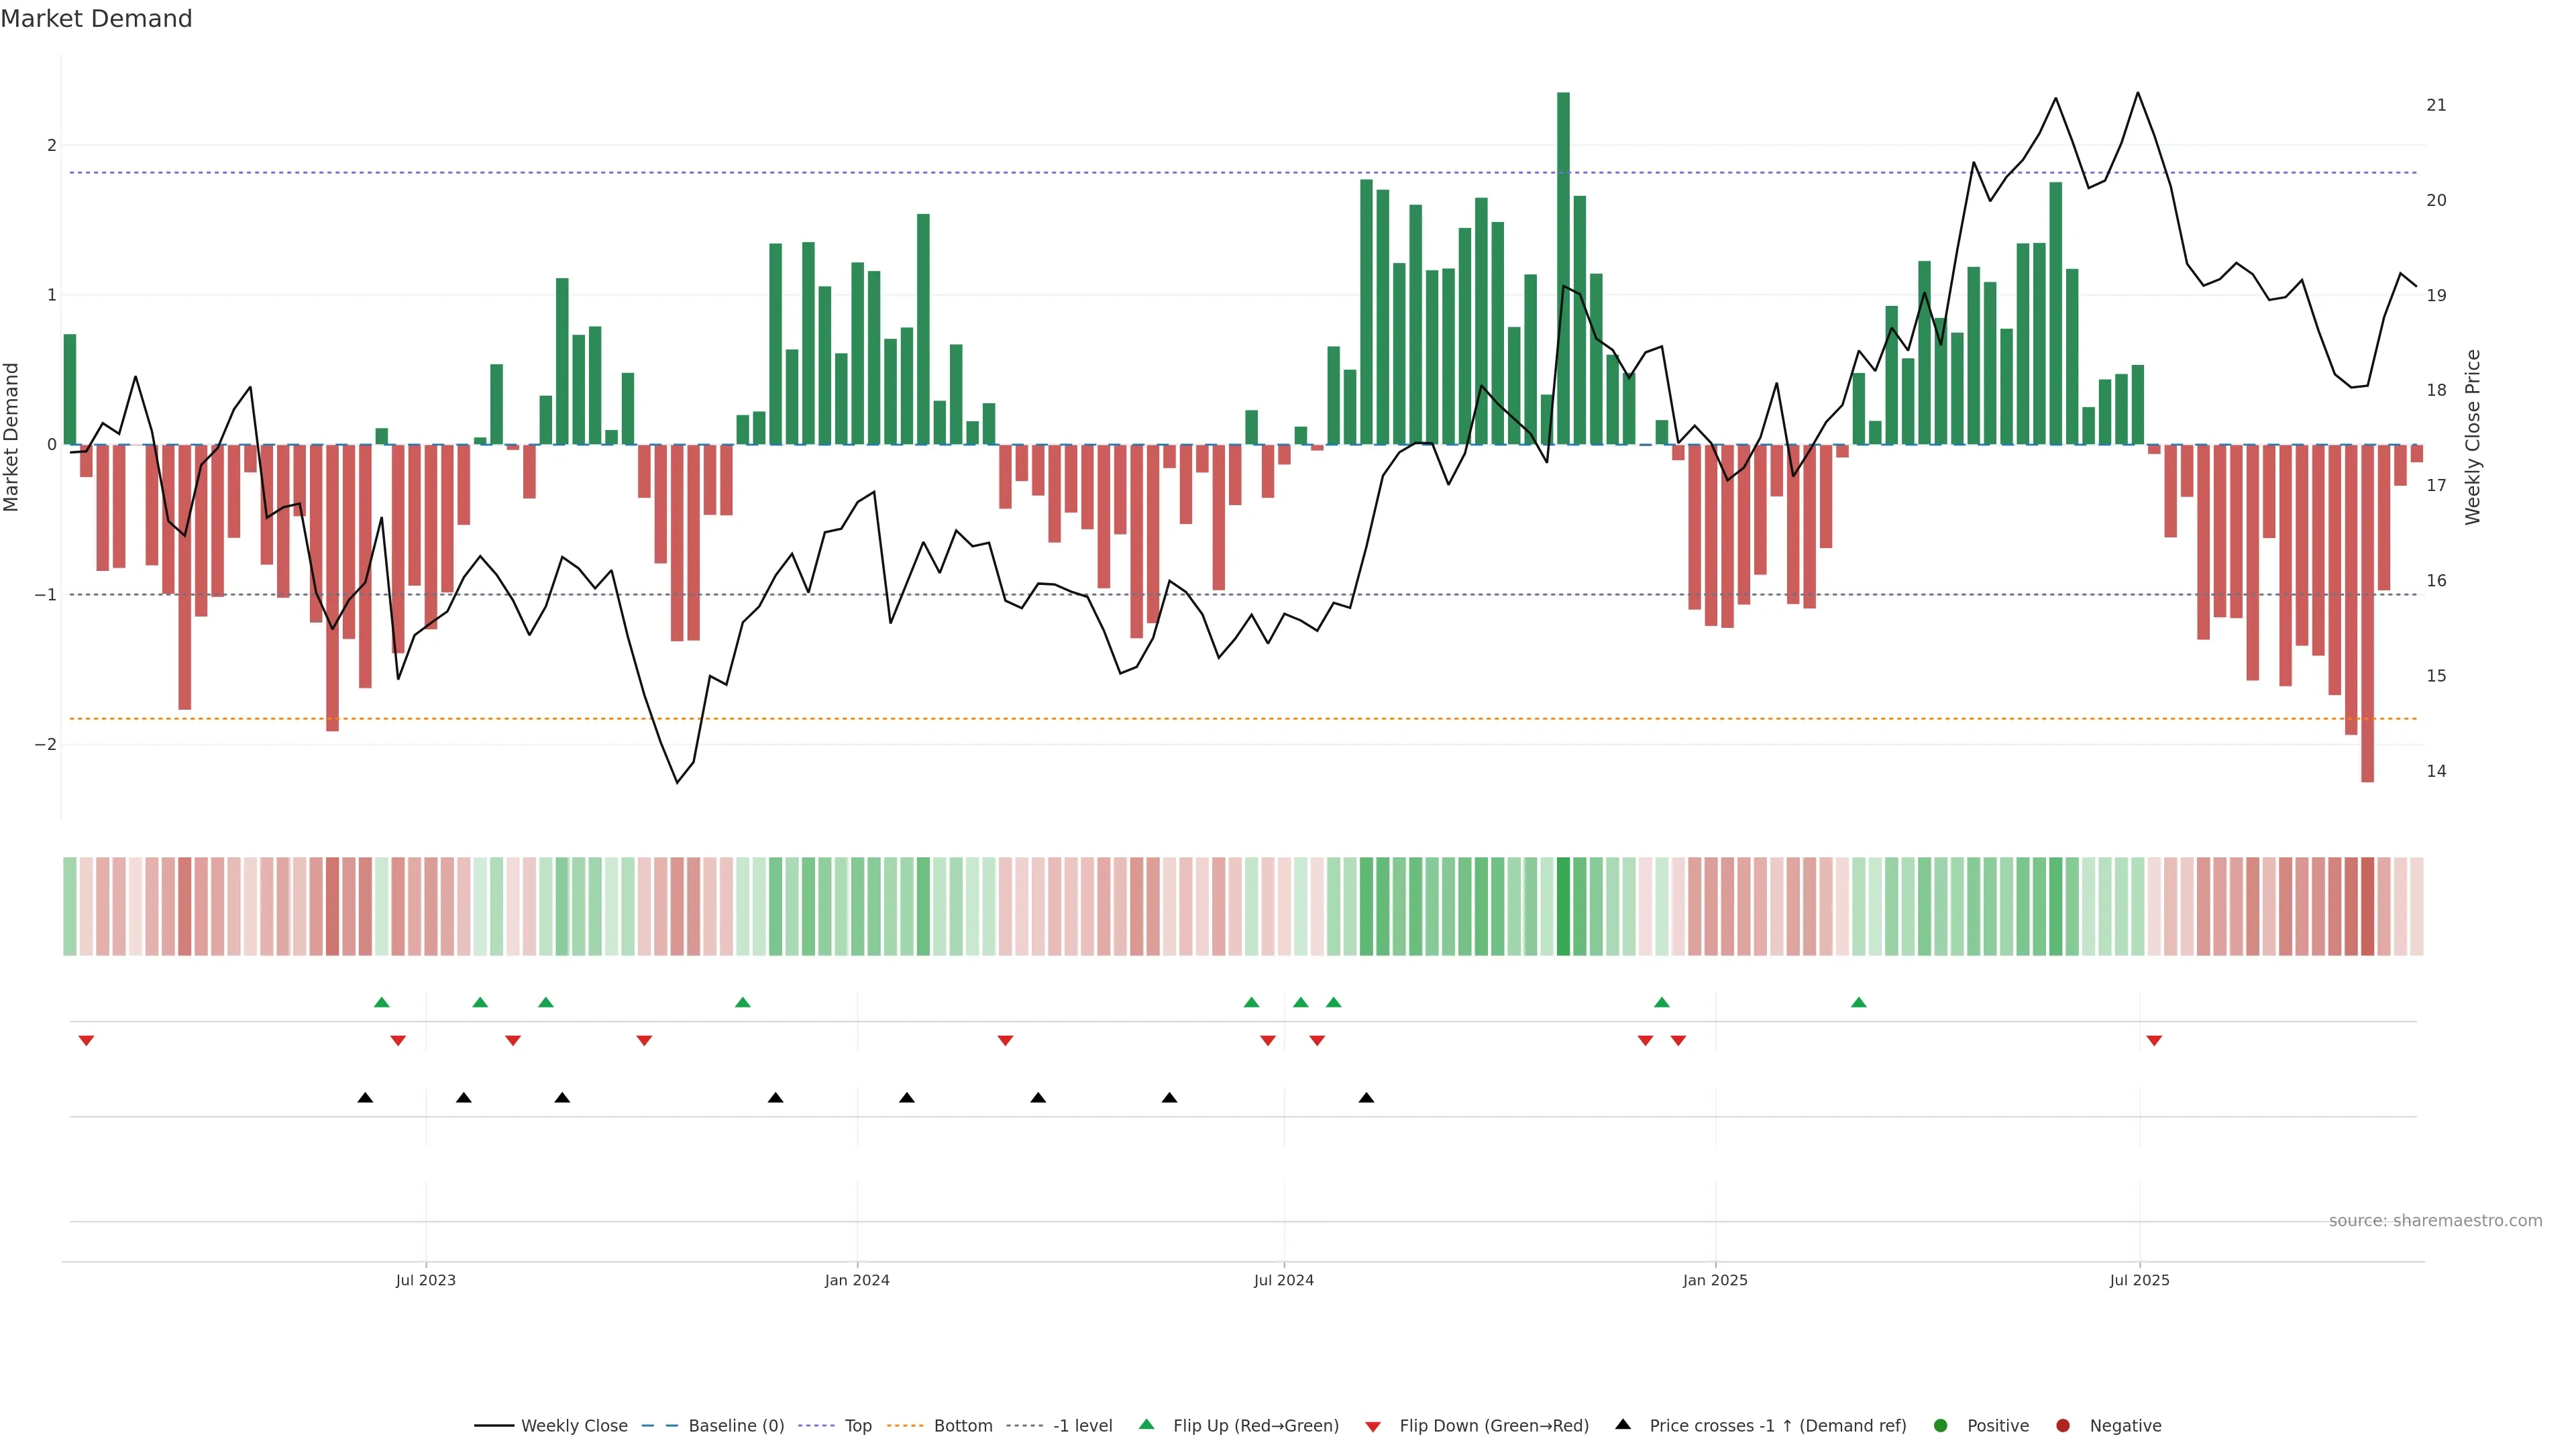Click the source: sharemaestro.com text
2576x1449 pixels.
2435,1220
